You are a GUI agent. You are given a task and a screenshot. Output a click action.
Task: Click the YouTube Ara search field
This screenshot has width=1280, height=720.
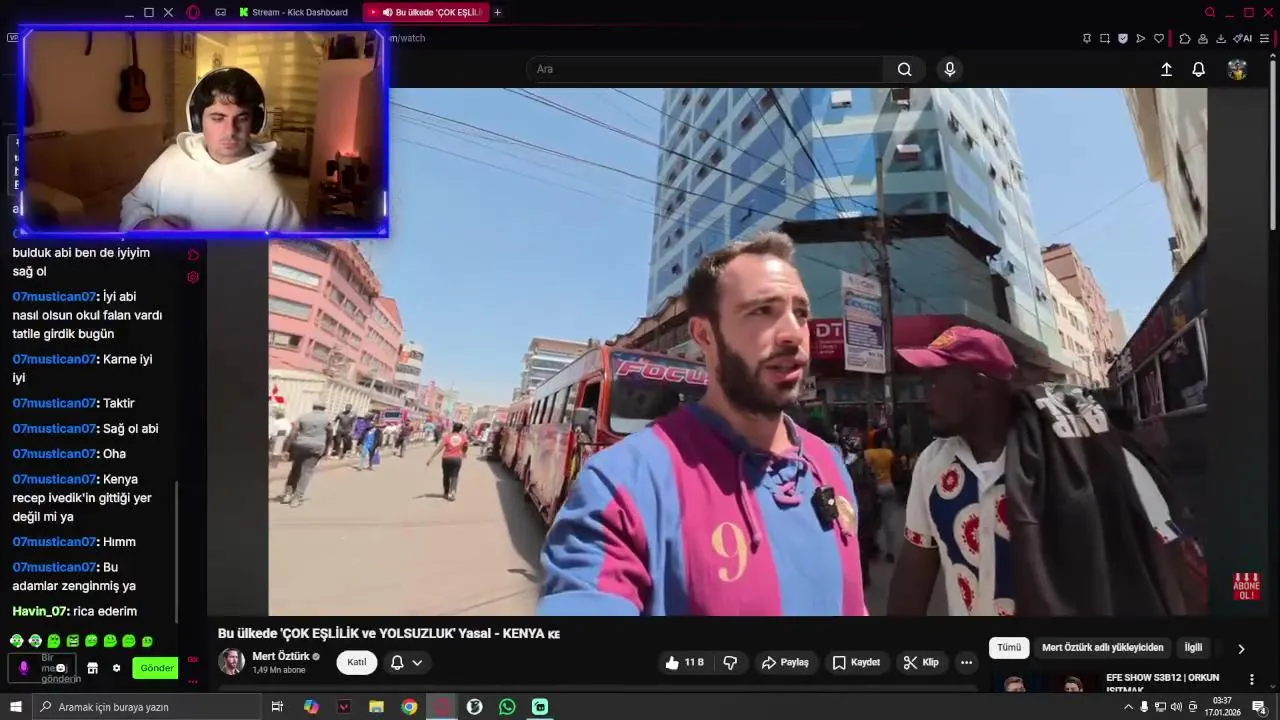coord(705,69)
